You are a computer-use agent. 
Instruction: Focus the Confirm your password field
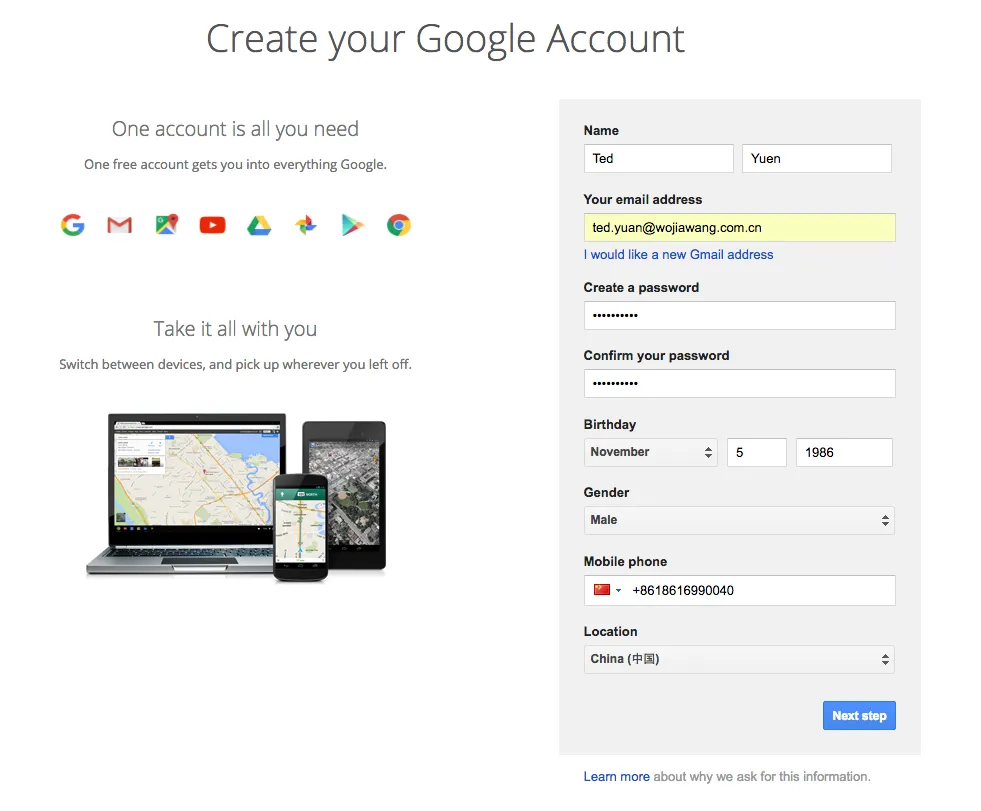[x=740, y=383]
